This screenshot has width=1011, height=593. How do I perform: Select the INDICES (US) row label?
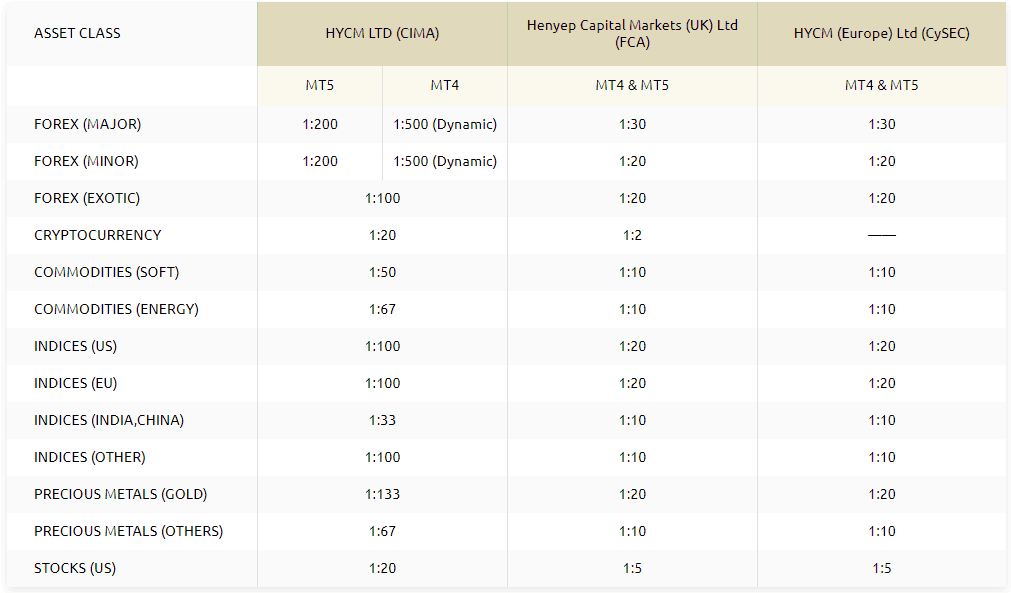75,346
